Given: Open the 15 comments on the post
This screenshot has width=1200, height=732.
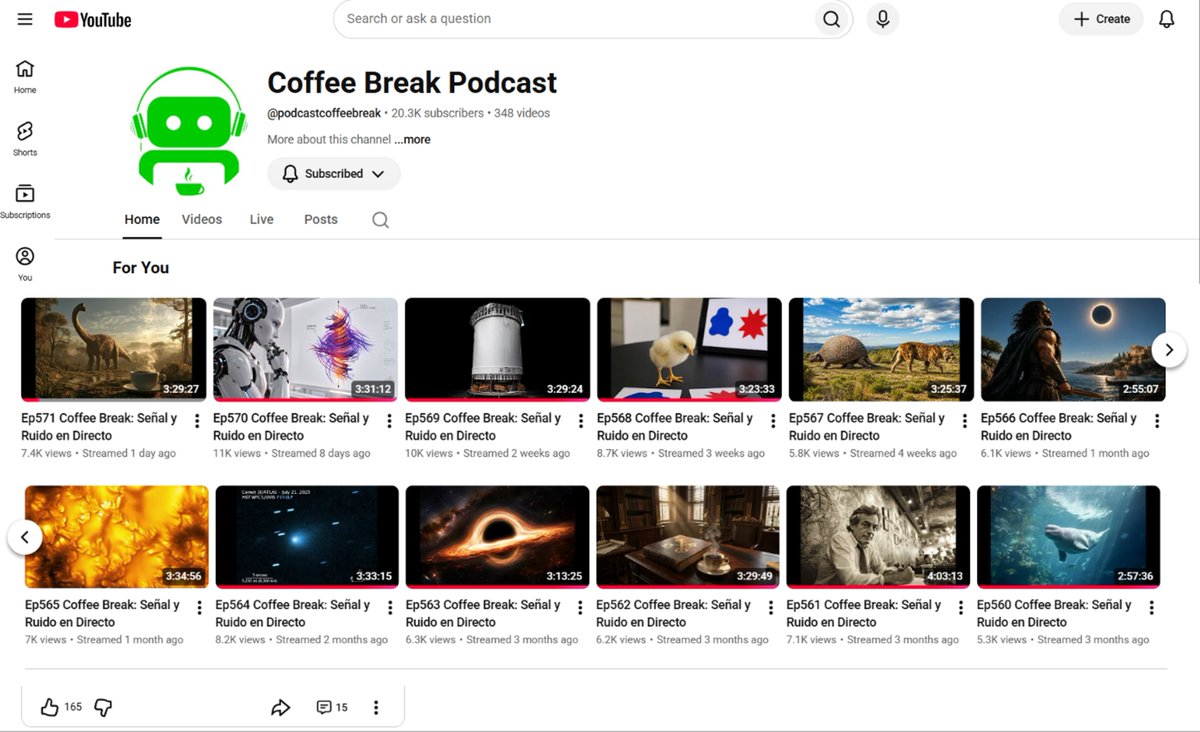Looking at the screenshot, I should [332, 707].
